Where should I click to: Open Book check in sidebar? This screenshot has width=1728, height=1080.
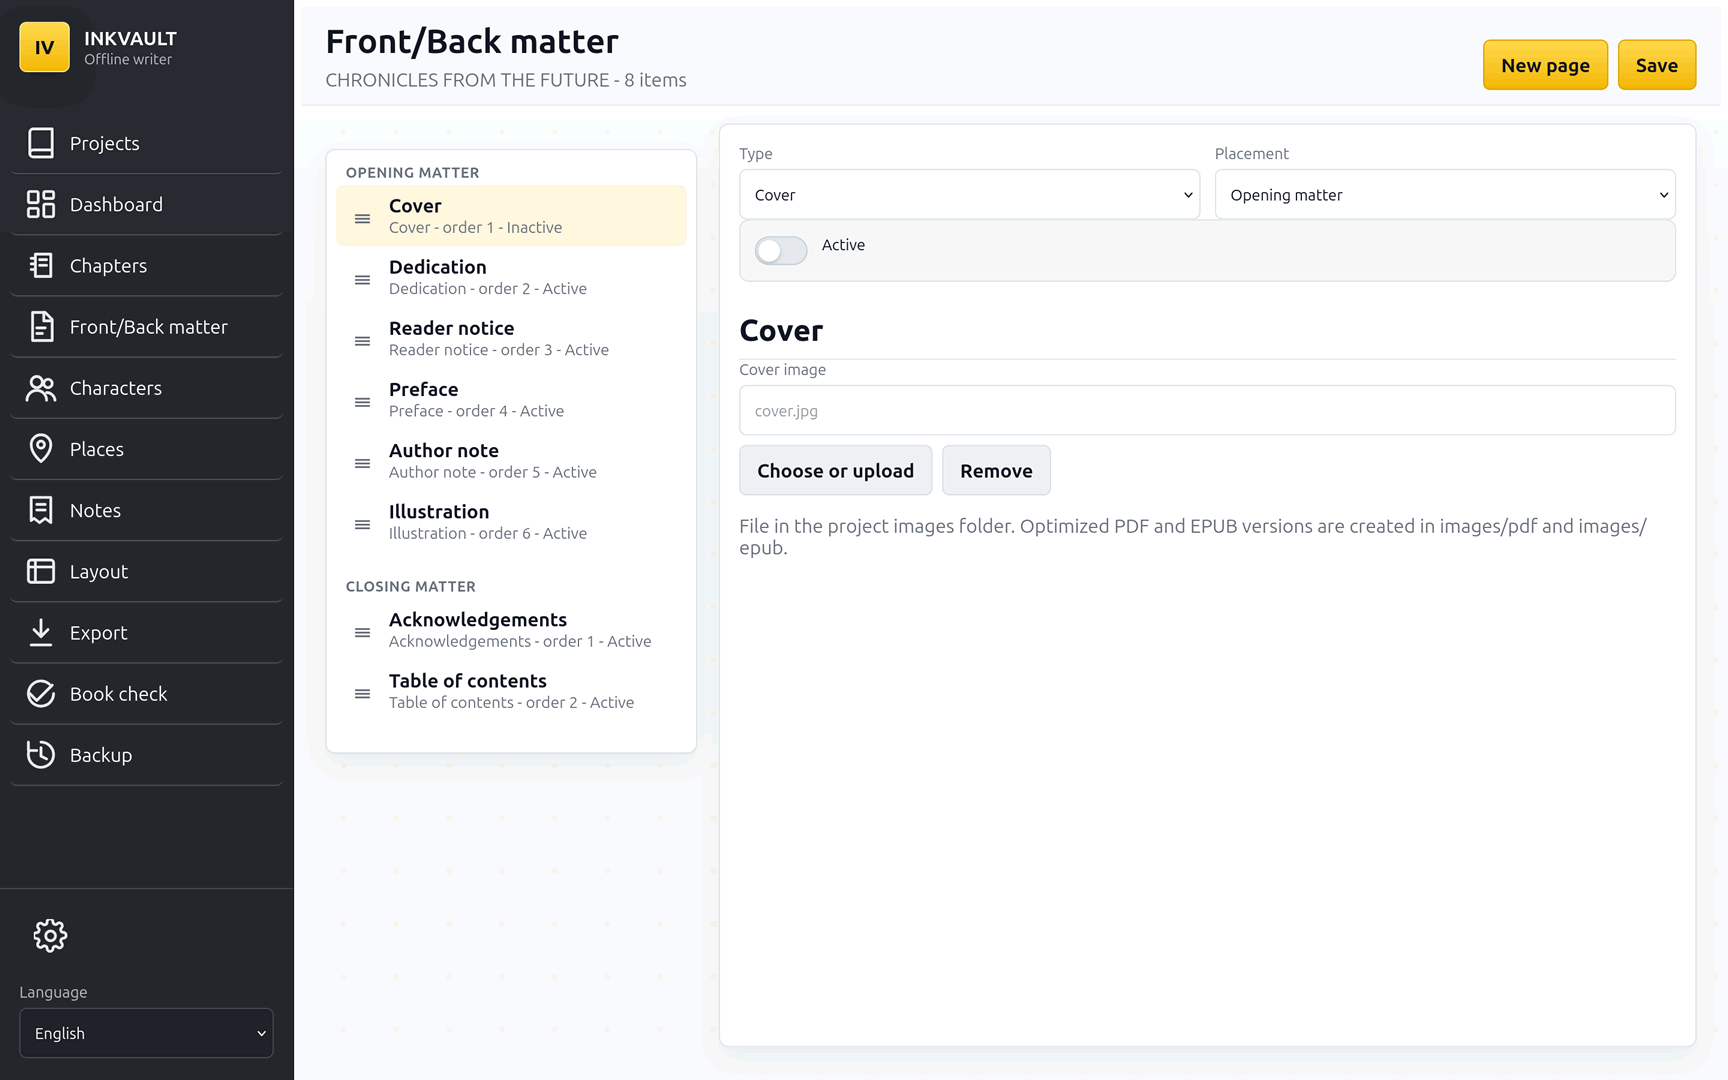point(146,693)
